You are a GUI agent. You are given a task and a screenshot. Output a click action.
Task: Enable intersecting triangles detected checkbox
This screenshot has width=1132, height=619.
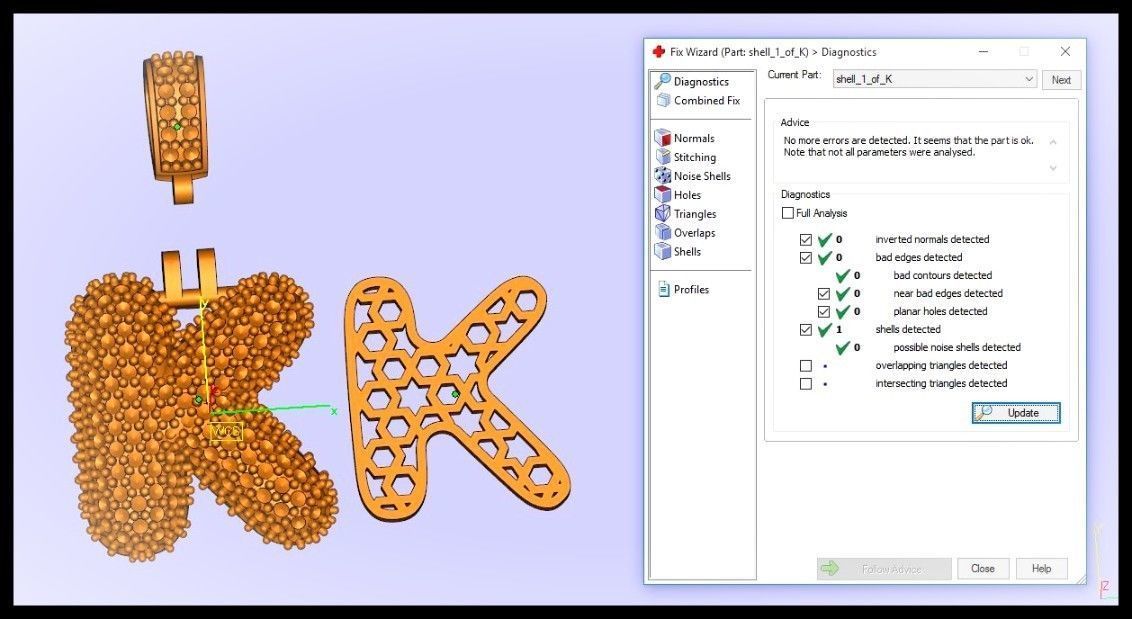click(x=806, y=384)
